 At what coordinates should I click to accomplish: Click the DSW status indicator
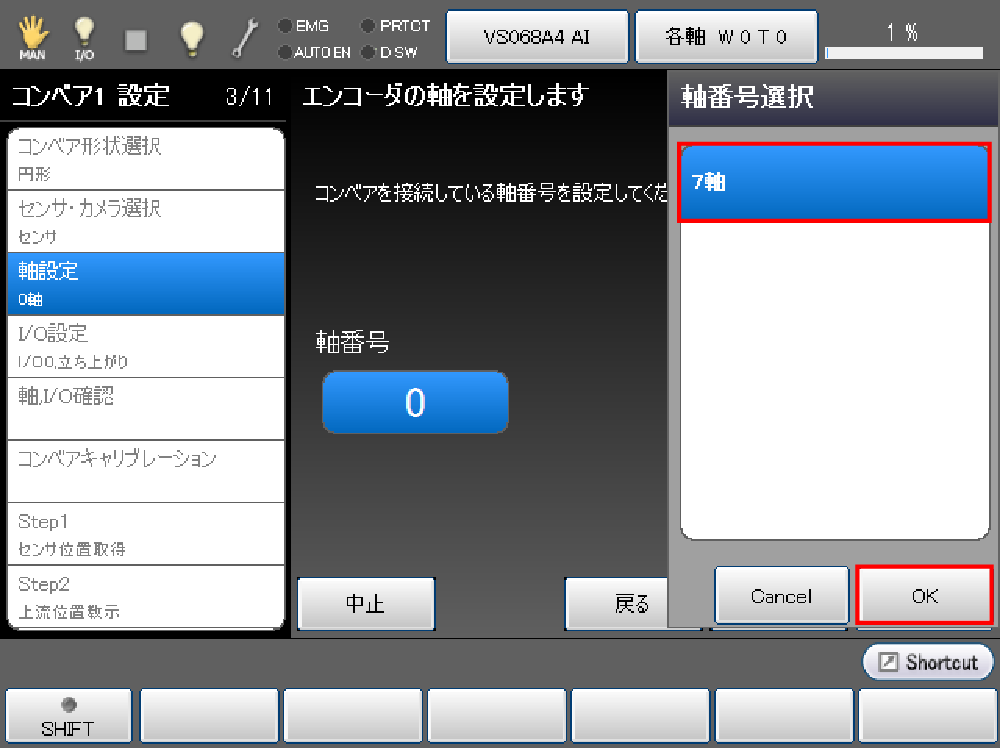pyautogui.click(x=390, y=52)
